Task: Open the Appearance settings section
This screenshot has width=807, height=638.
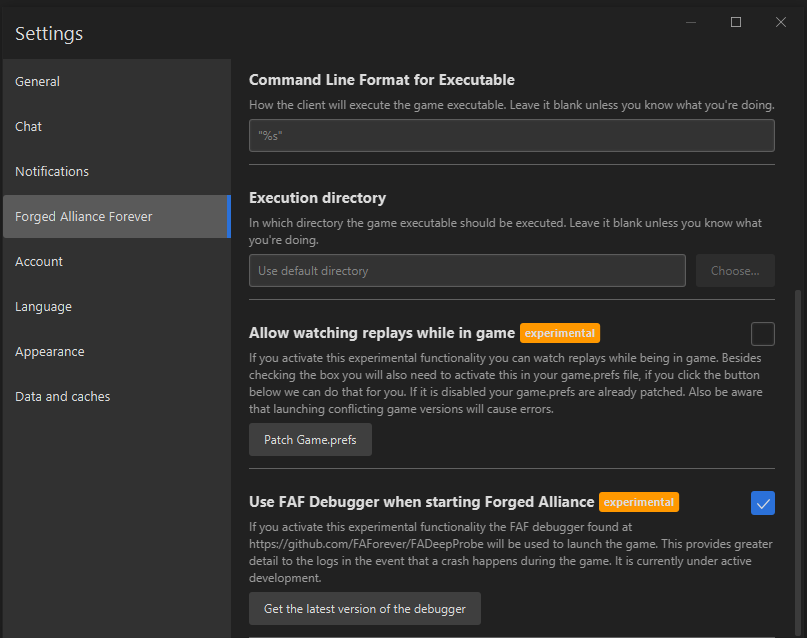Action: point(117,351)
